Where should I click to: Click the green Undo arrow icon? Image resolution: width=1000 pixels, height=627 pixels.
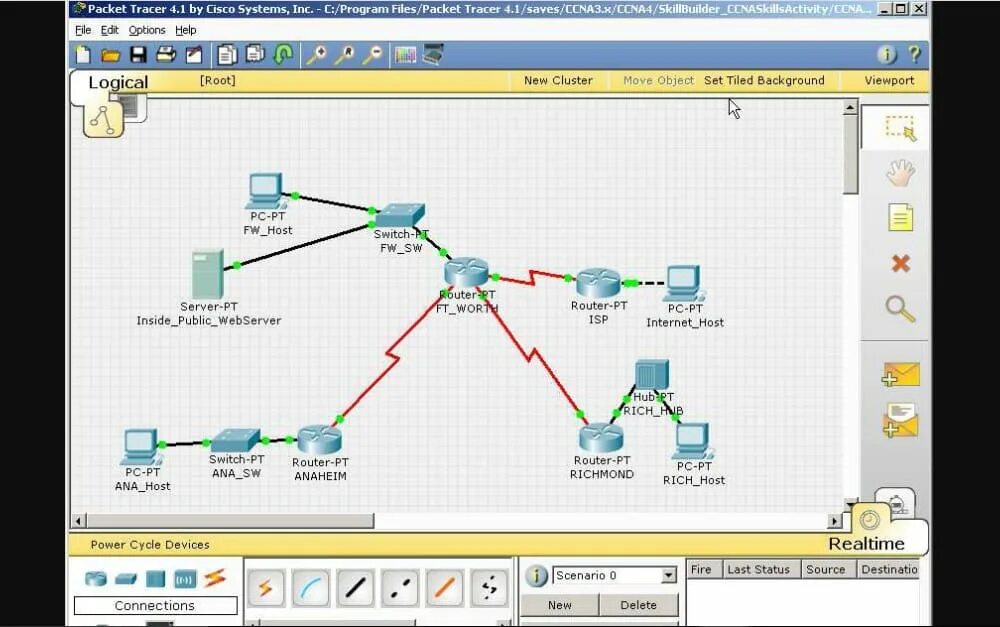283,54
